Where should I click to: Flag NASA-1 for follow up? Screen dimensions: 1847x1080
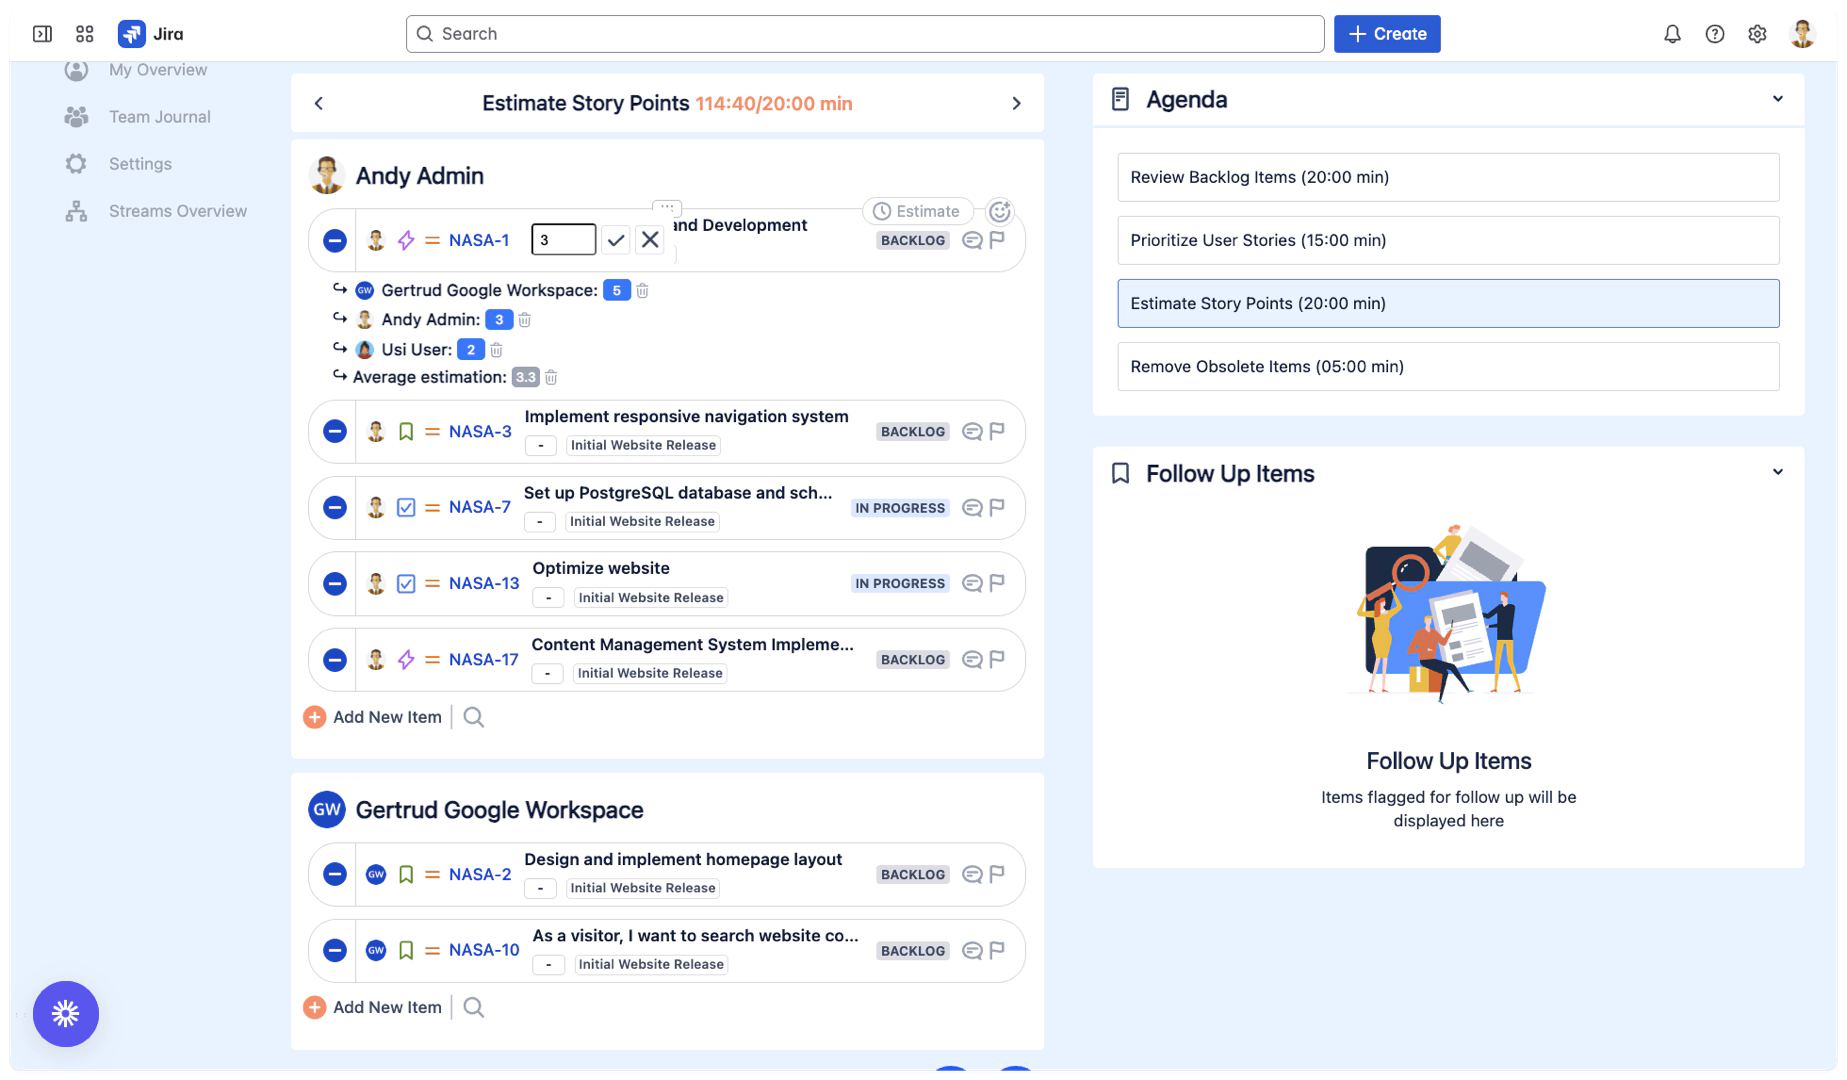click(997, 240)
